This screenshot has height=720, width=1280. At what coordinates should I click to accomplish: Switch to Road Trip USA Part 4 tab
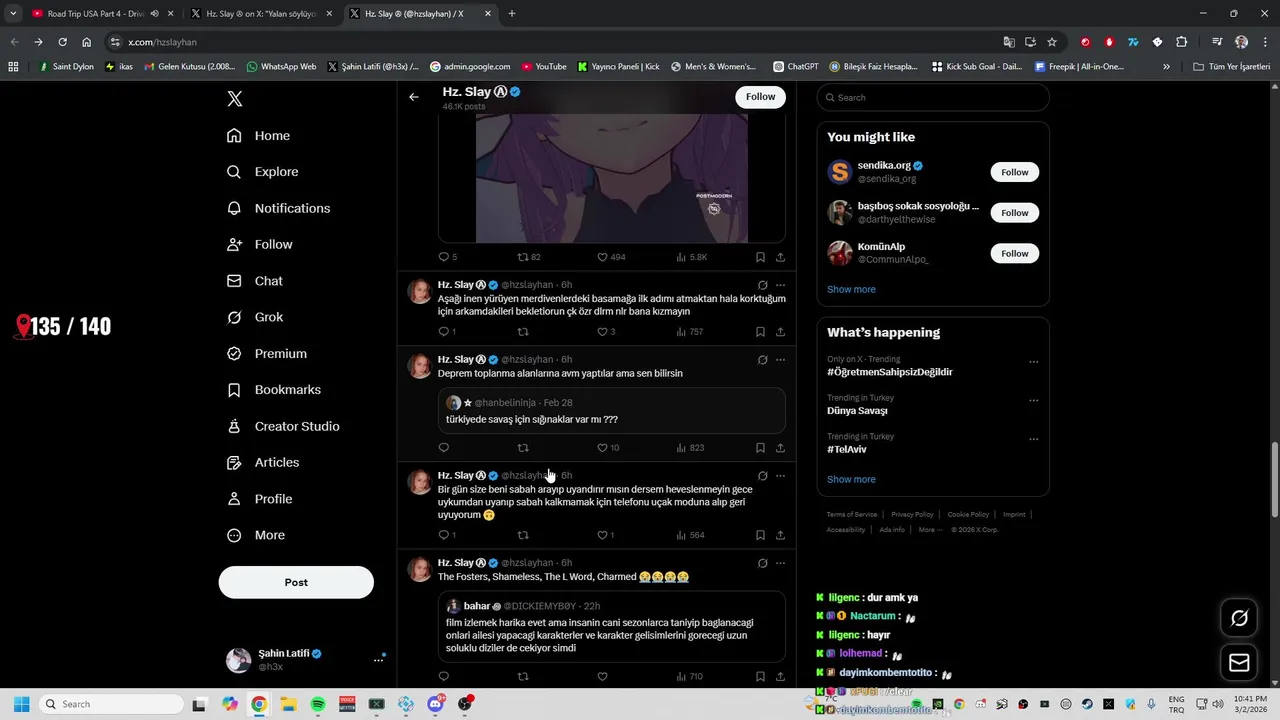pyautogui.click(x=101, y=14)
